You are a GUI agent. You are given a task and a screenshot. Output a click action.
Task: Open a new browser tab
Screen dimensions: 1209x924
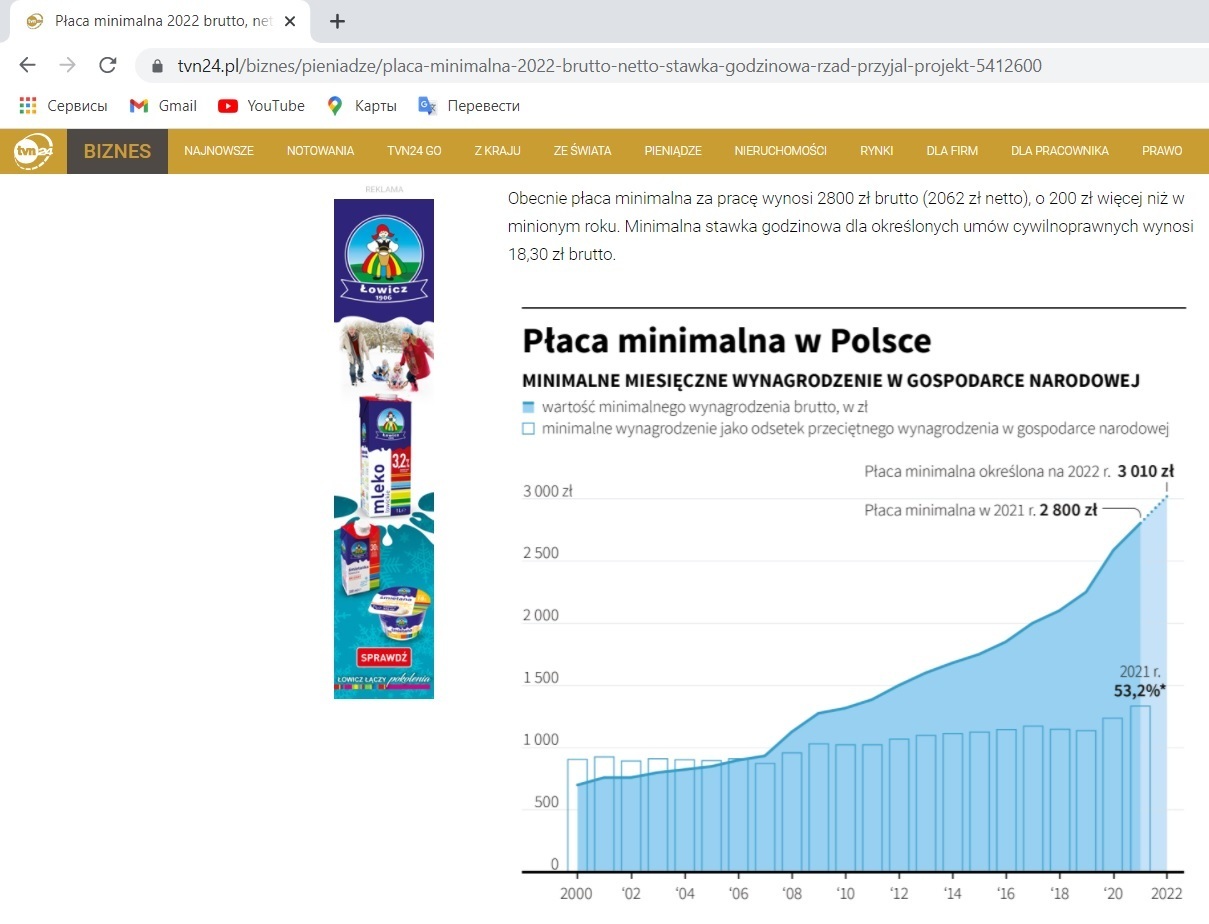[x=337, y=21]
